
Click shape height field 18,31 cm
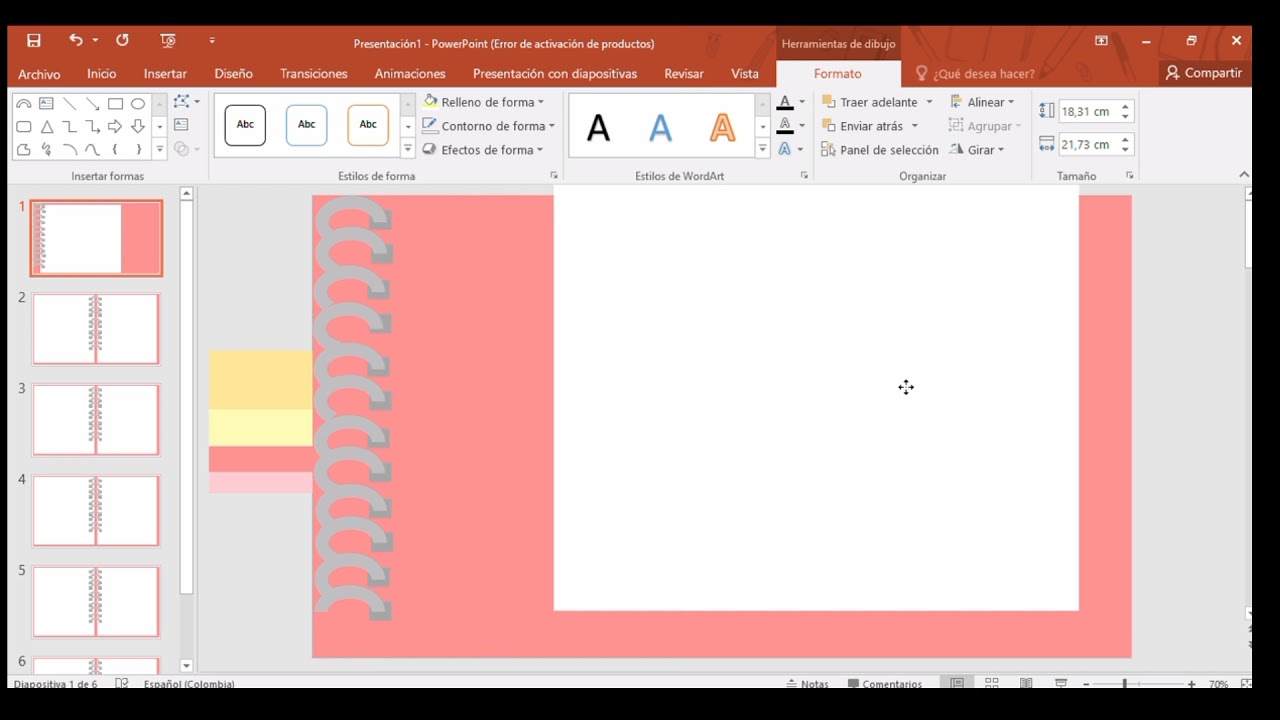pyautogui.click(x=1088, y=112)
